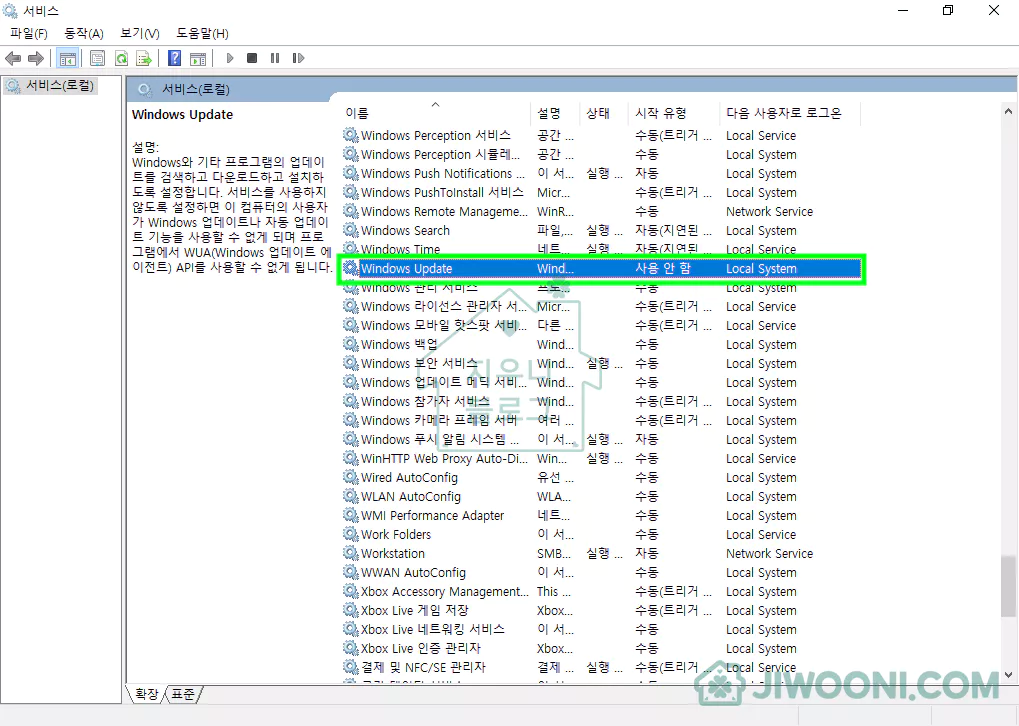
Task: Select Windows 업데이트 메딕 service row
Action: pyautogui.click(x=601, y=382)
